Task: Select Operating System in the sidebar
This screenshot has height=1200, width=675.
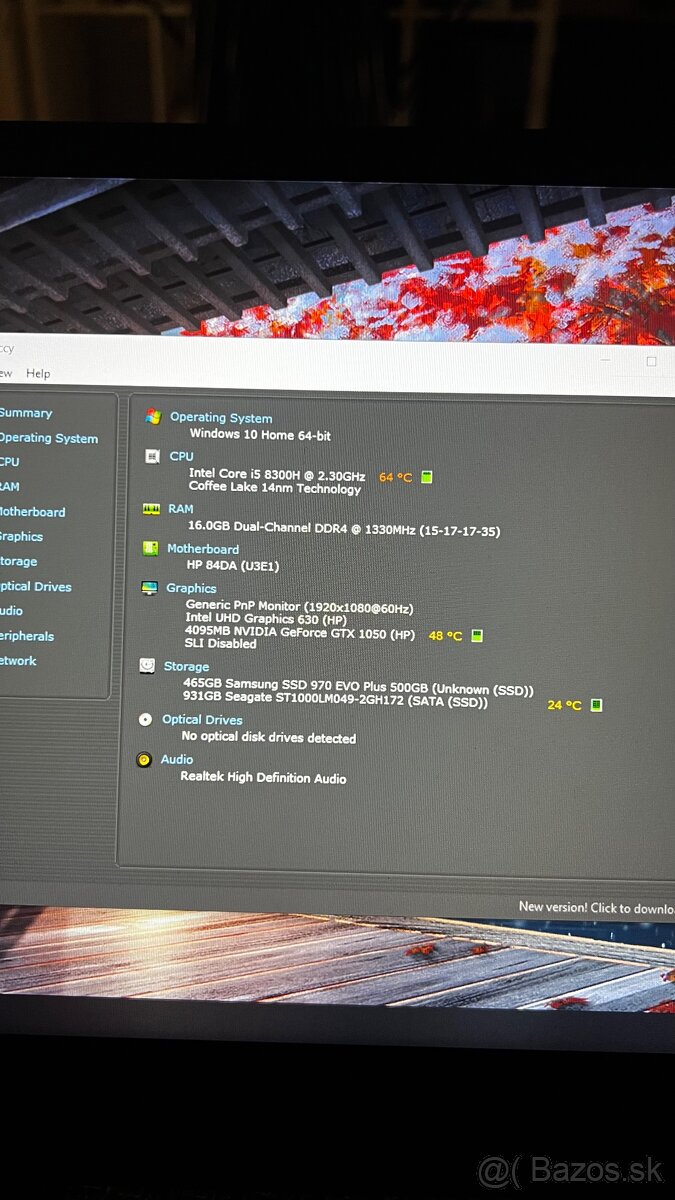Action: coord(48,438)
